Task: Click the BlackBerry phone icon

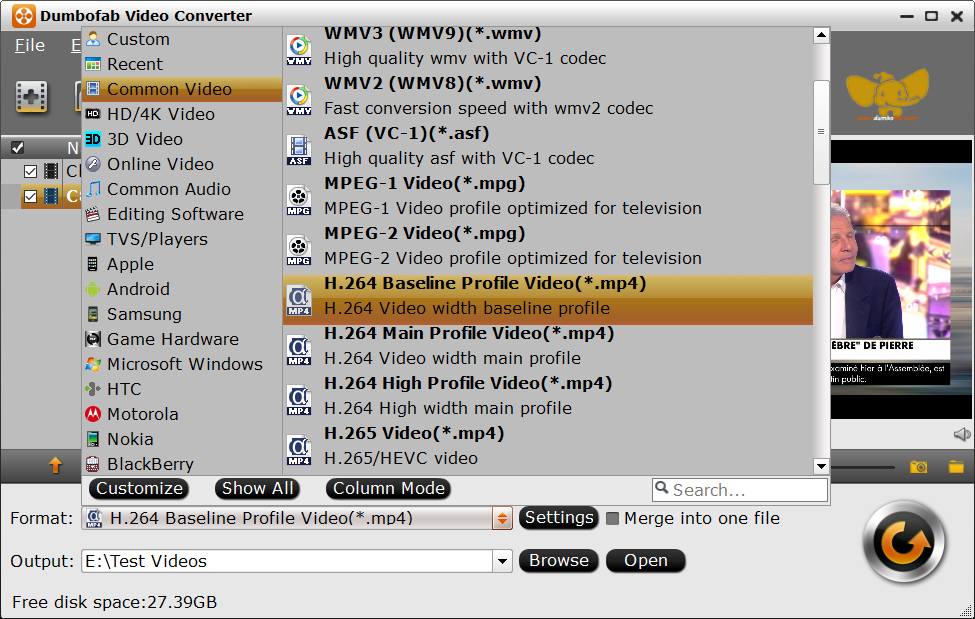Action: click(x=93, y=464)
